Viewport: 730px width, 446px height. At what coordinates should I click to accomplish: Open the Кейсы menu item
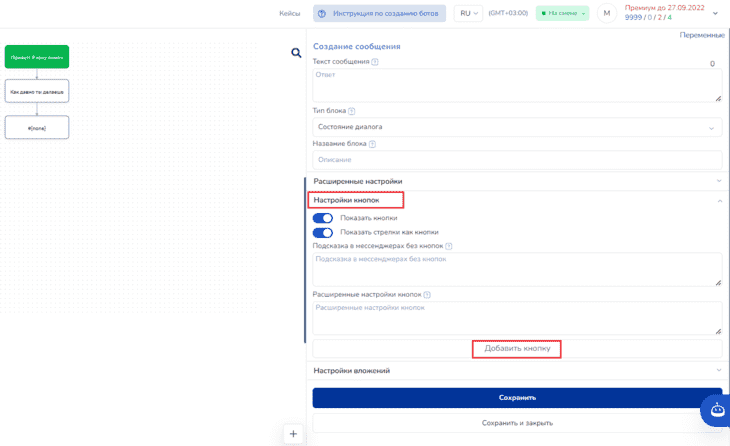(x=289, y=13)
